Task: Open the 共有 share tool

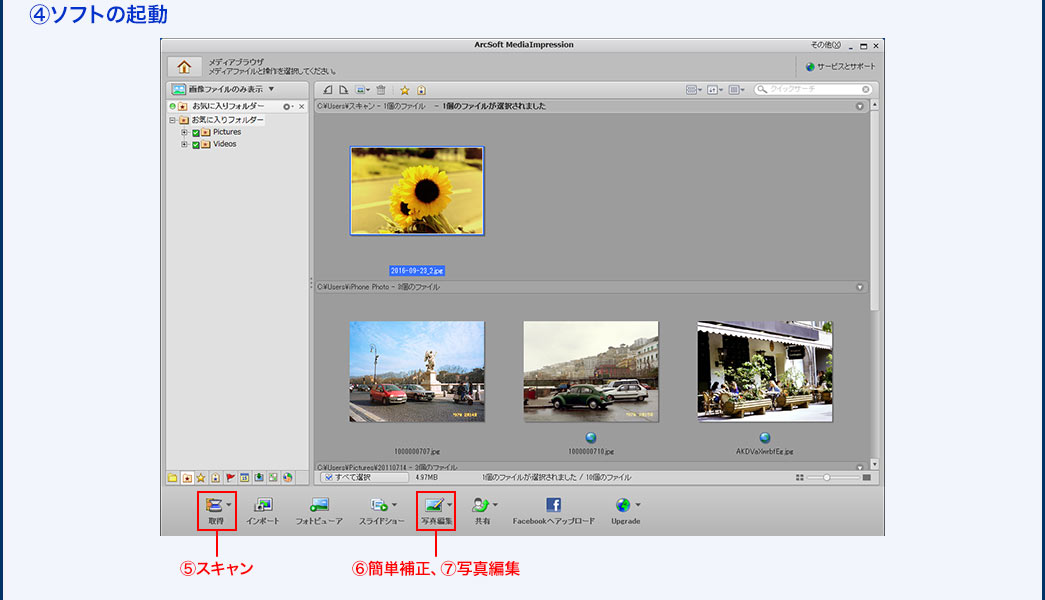Action: click(483, 511)
